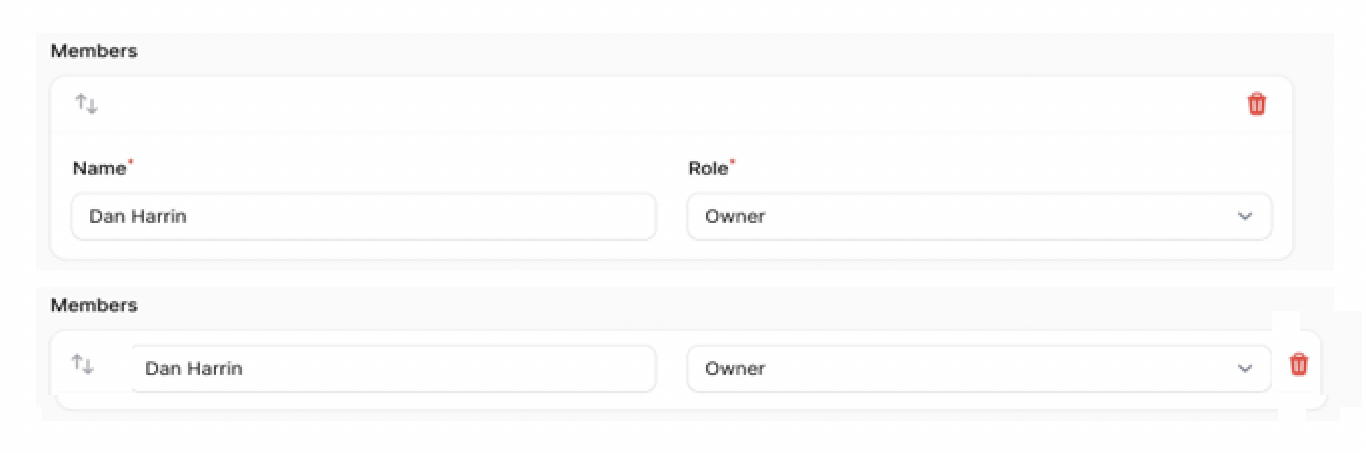Click the Members heading above the labeled form
The image size is (1366, 453).
94,51
